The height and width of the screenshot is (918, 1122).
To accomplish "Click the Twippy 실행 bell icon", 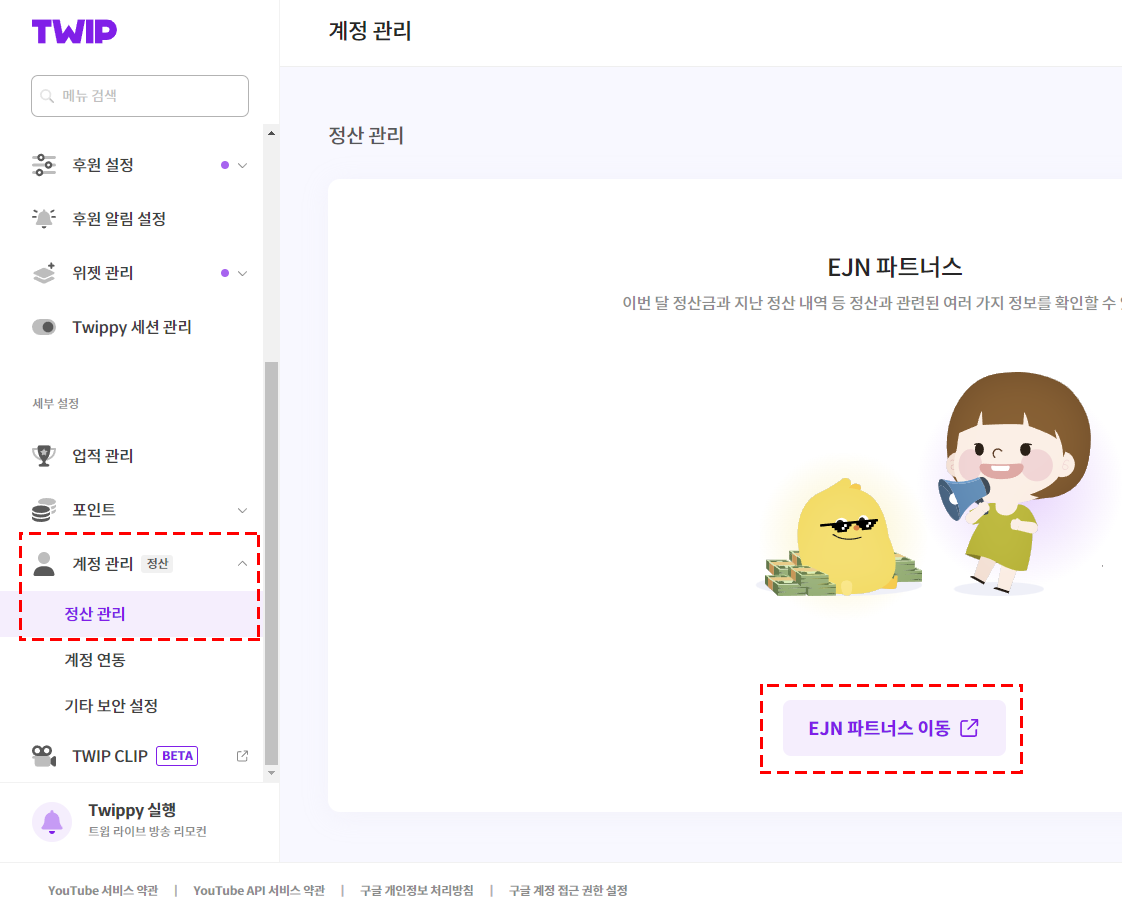I will pyautogui.click(x=52, y=822).
